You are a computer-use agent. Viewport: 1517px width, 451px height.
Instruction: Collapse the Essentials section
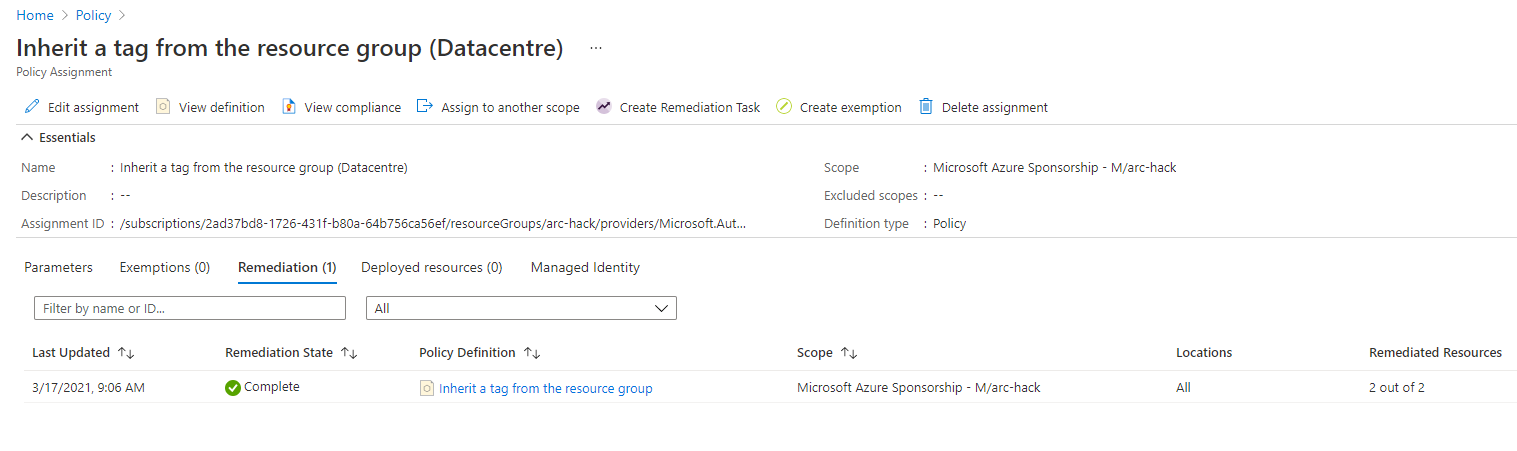click(x=27, y=137)
